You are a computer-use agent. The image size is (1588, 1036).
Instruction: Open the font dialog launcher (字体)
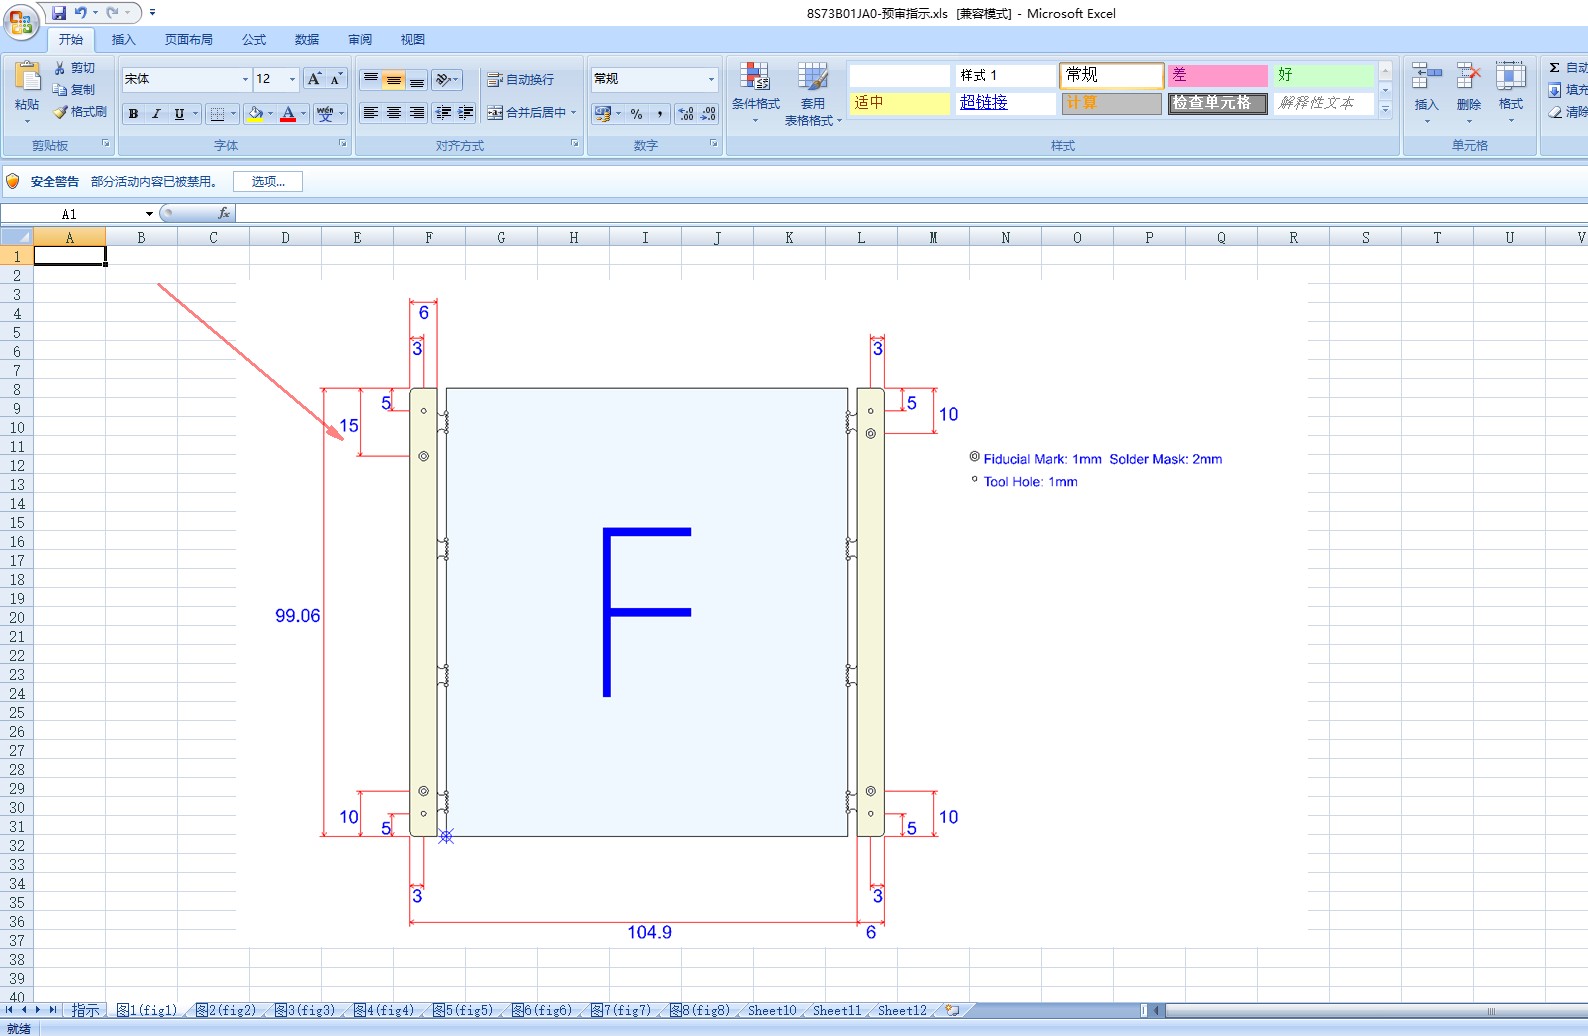(342, 144)
